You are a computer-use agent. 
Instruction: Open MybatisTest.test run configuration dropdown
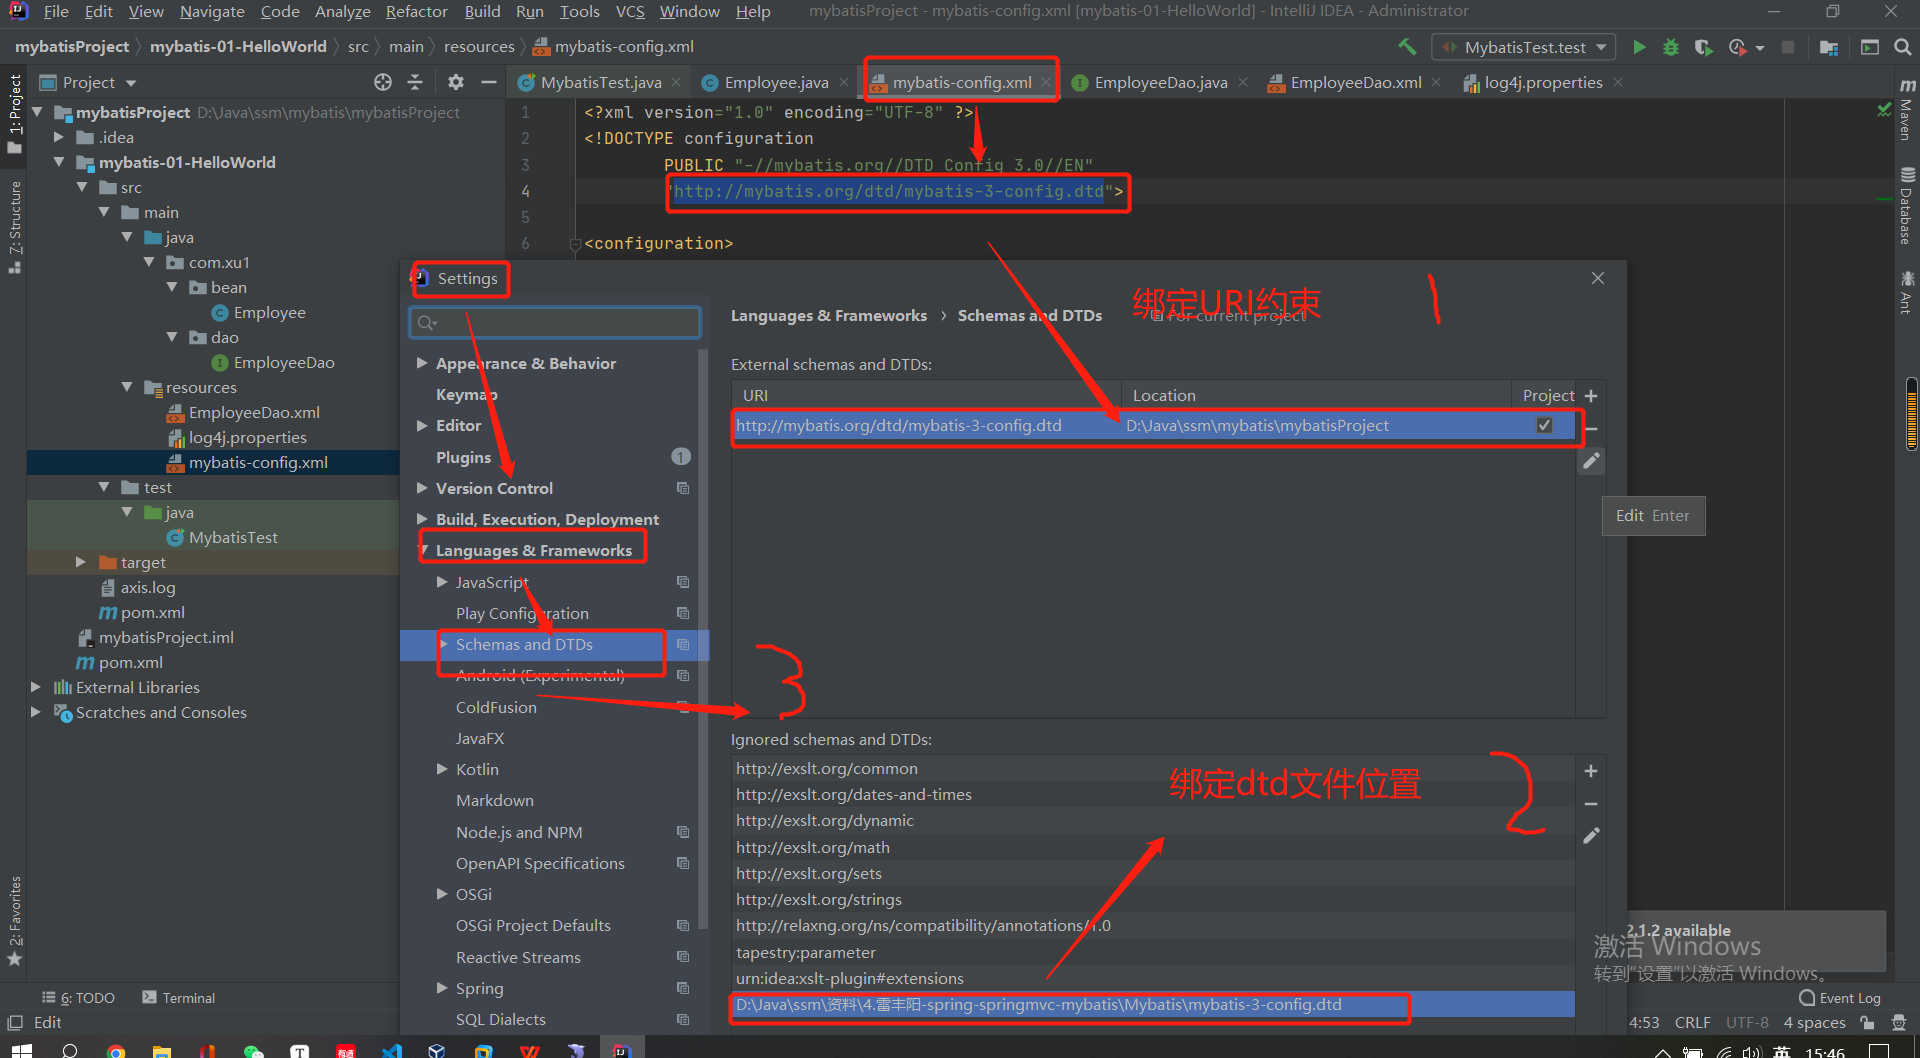[x=1525, y=47]
